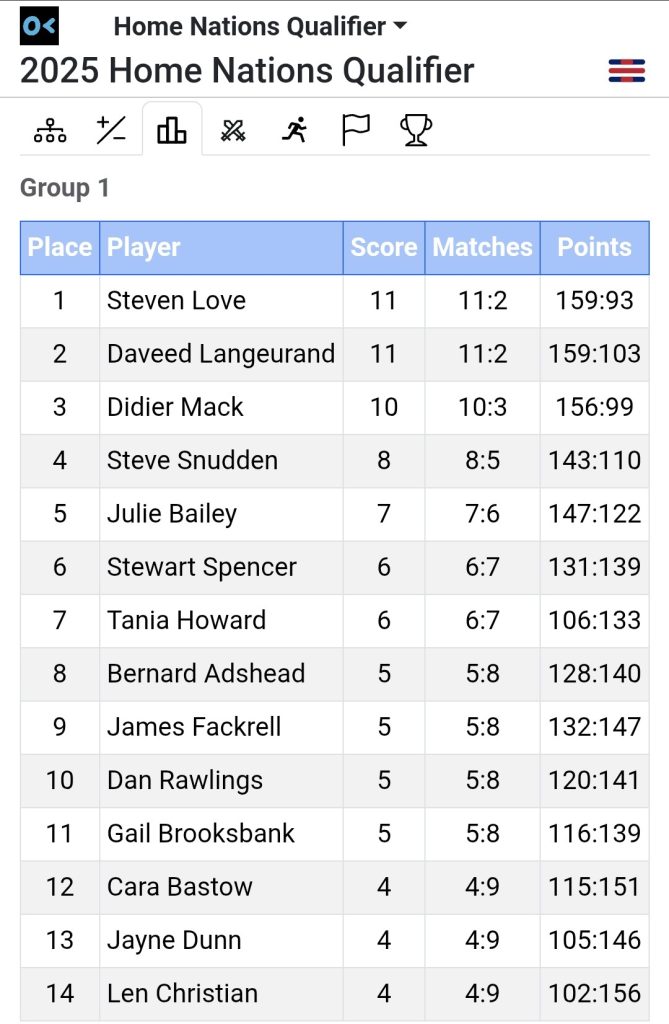Click the podium standings tab icon
The height and width of the screenshot is (1024, 669).
172,130
